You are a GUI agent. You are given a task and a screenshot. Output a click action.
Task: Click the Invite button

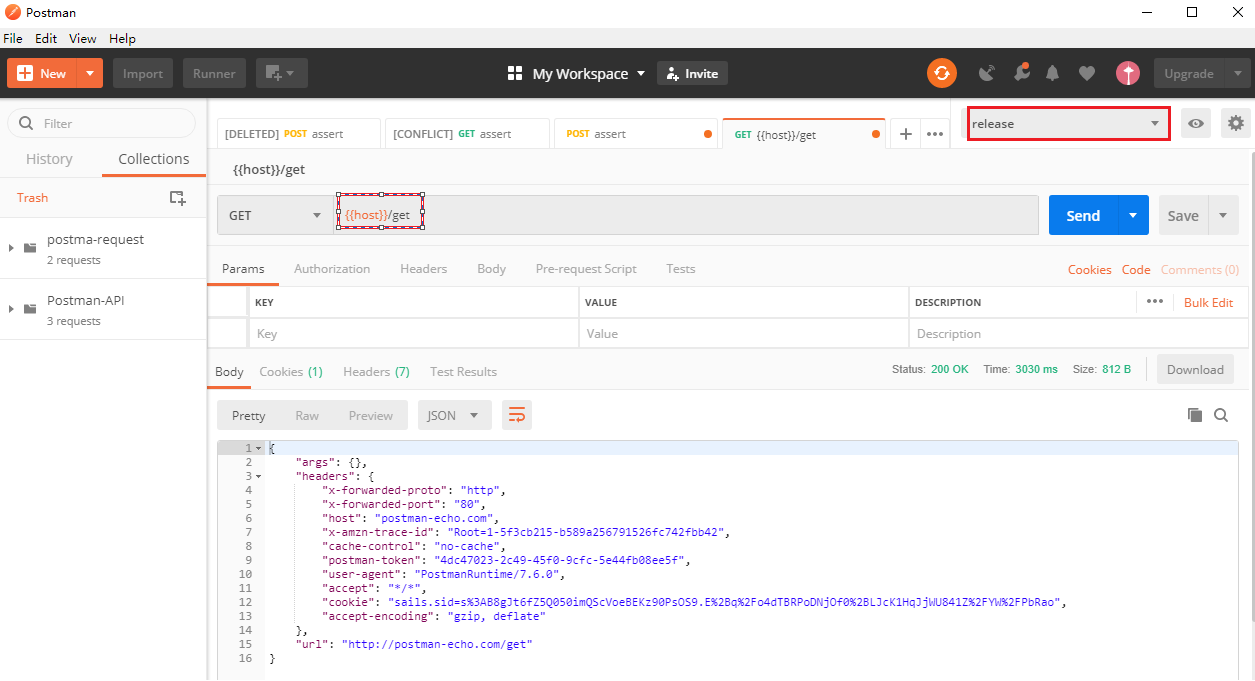692,73
